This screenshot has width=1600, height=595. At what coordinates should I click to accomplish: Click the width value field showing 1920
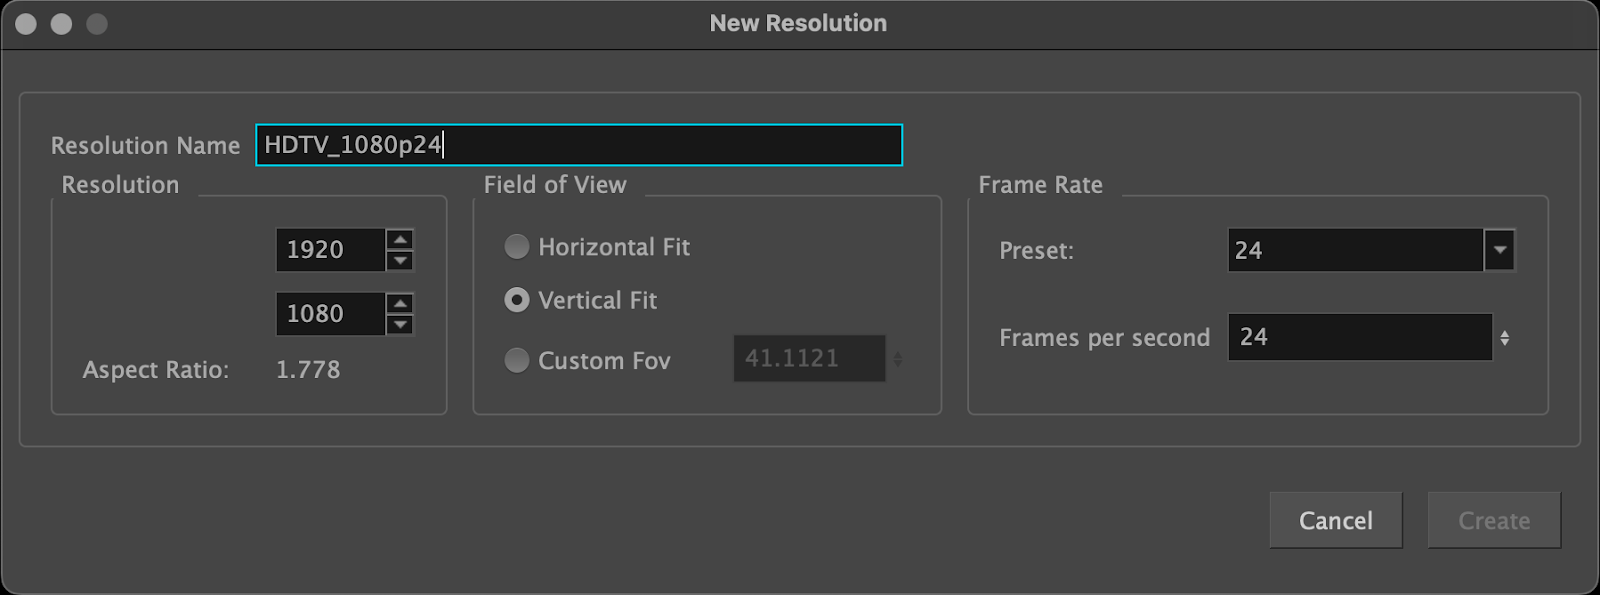(329, 250)
